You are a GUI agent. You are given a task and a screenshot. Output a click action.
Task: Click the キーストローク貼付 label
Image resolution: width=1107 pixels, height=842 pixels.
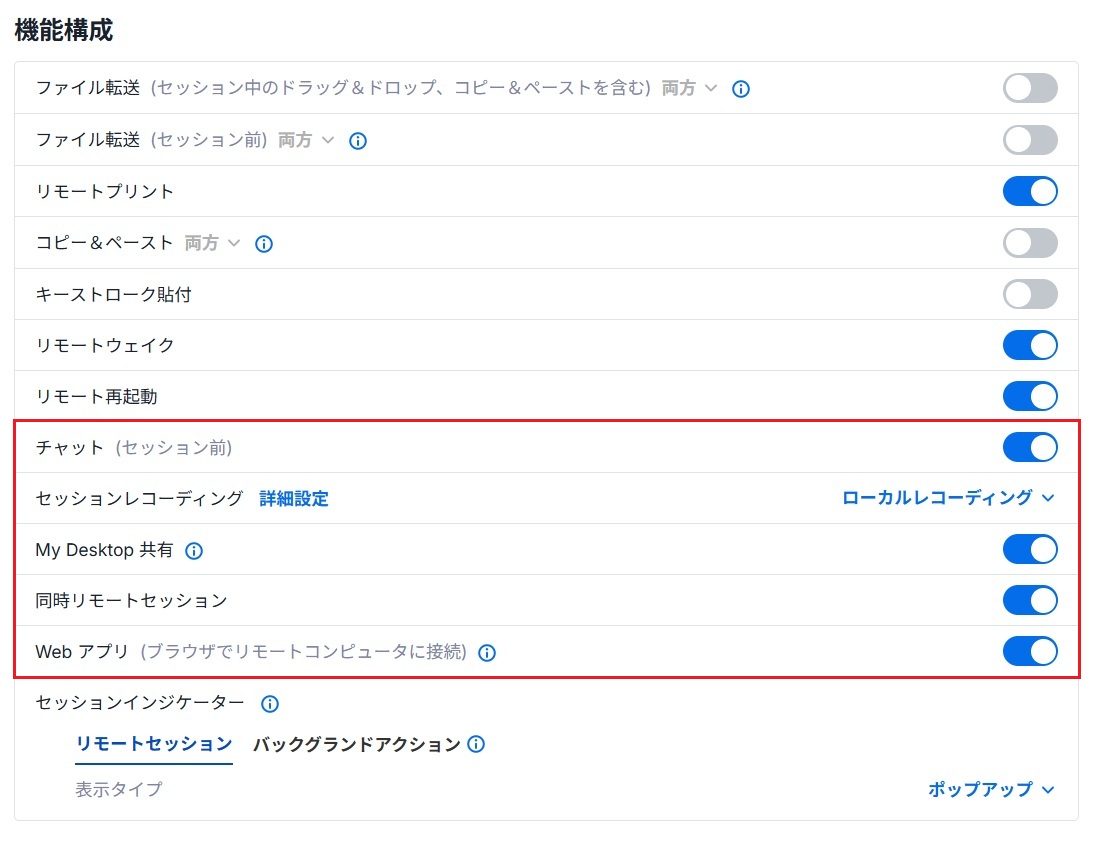pos(114,294)
